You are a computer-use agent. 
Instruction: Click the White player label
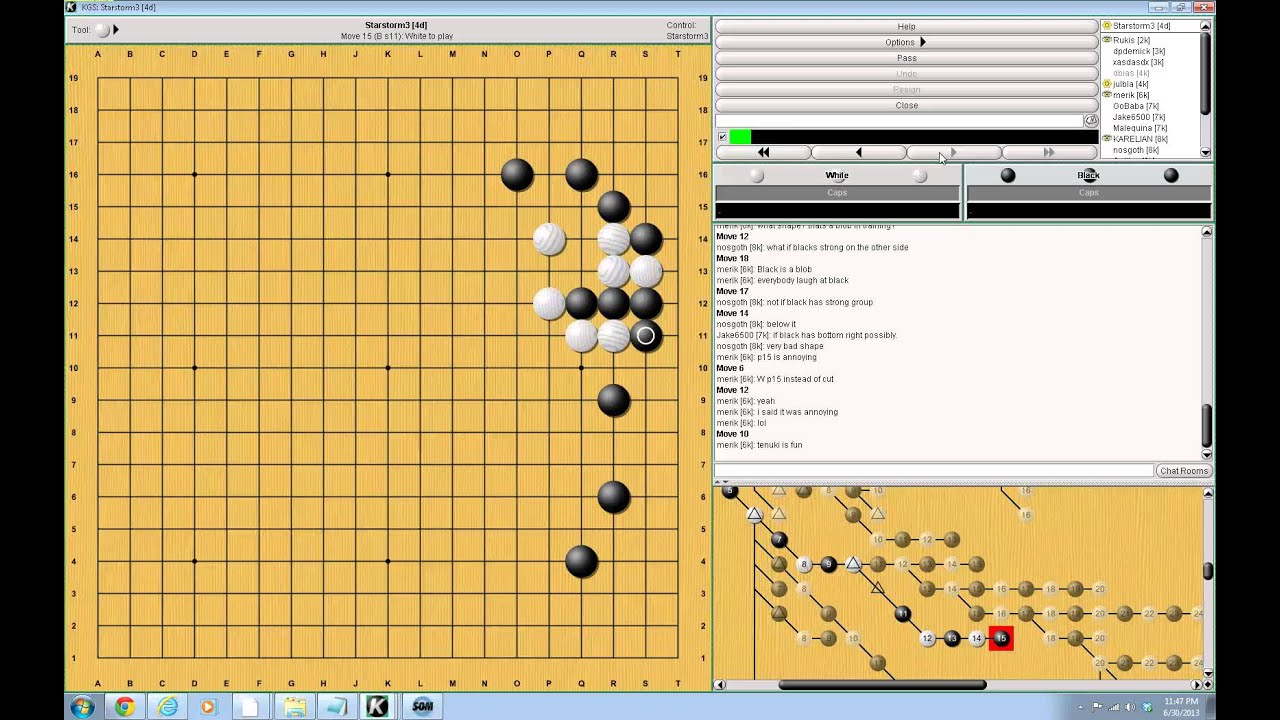click(x=837, y=175)
